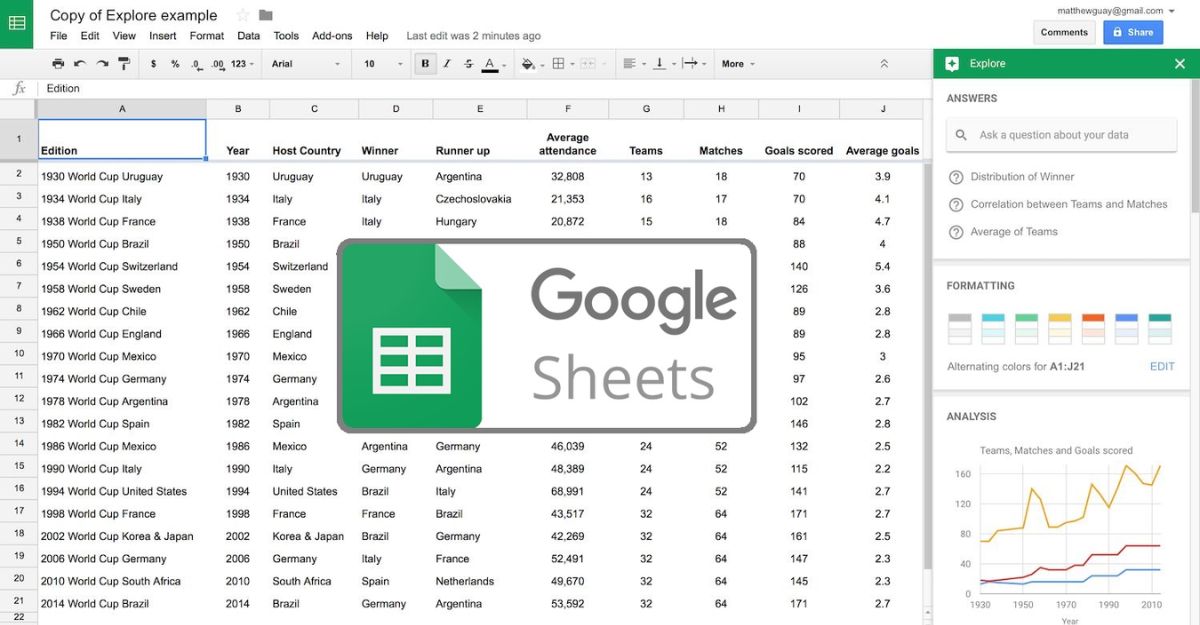
Task: Select the row 10 header
Action: click(19, 354)
